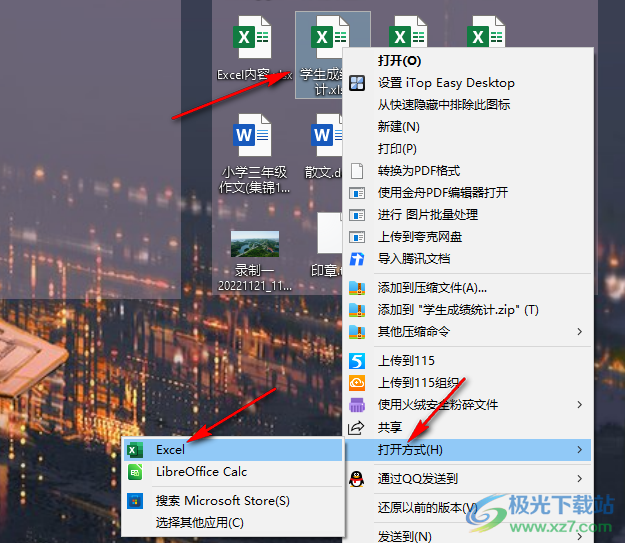Viewport: 625px width, 543px height.
Task: Click the blue 115 icon beside 上传到115
Action: pyautogui.click(x=357, y=361)
